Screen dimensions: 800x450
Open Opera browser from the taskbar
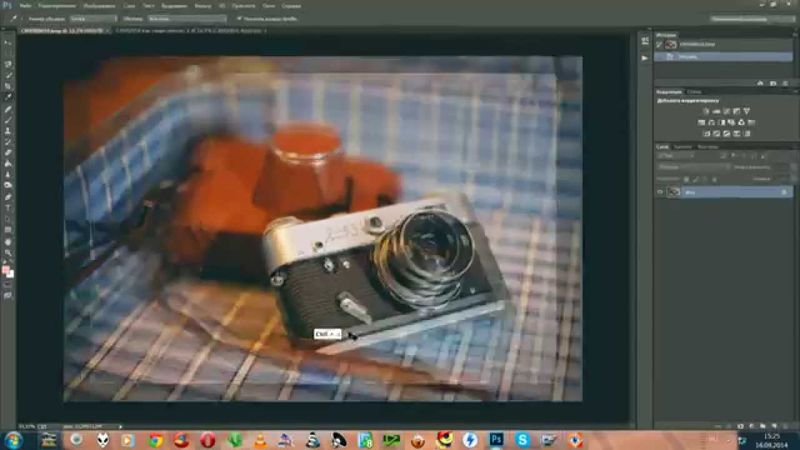point(208,440)
